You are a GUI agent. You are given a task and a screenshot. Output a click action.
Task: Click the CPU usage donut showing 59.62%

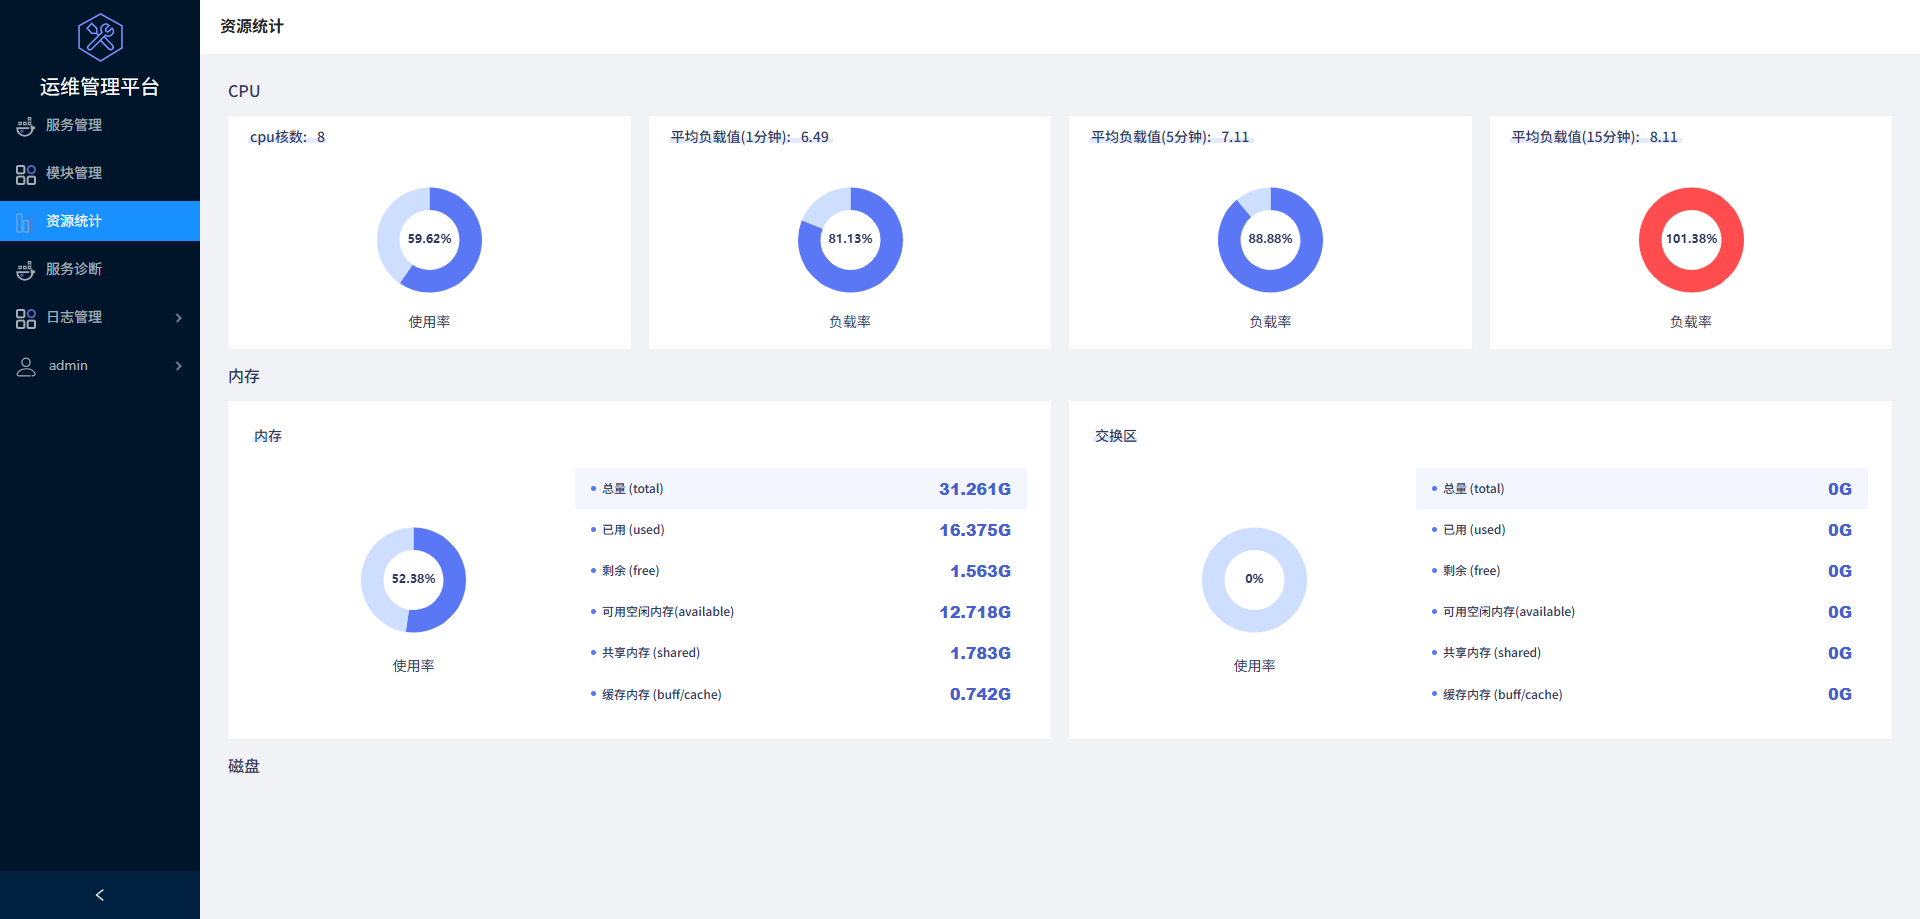coord(429,239)
